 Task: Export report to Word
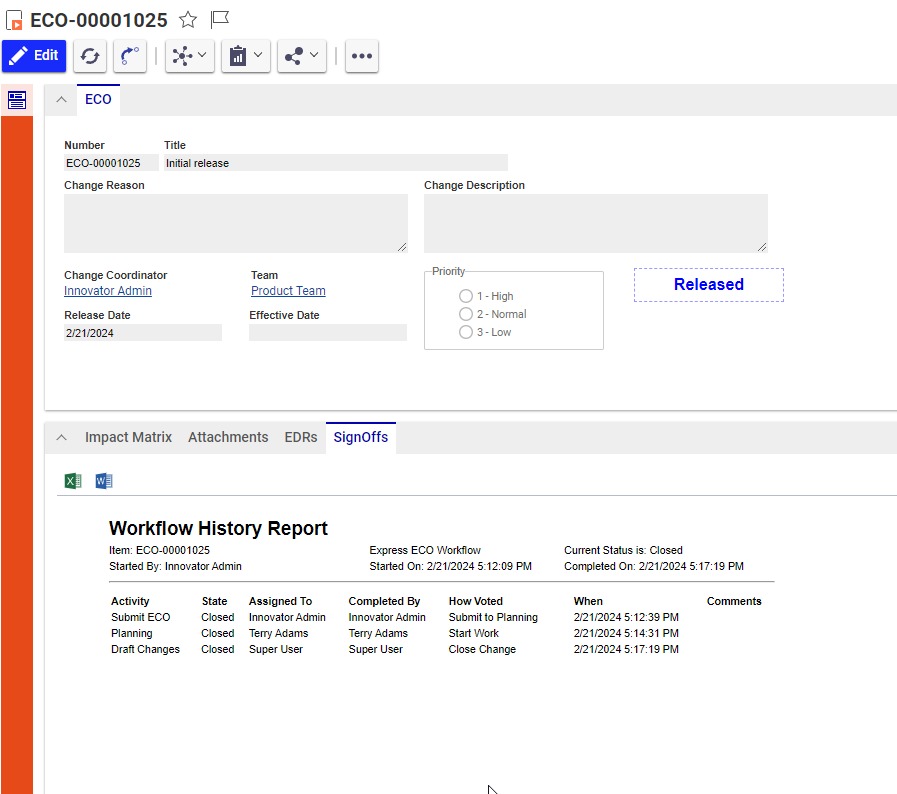(104, 481)
